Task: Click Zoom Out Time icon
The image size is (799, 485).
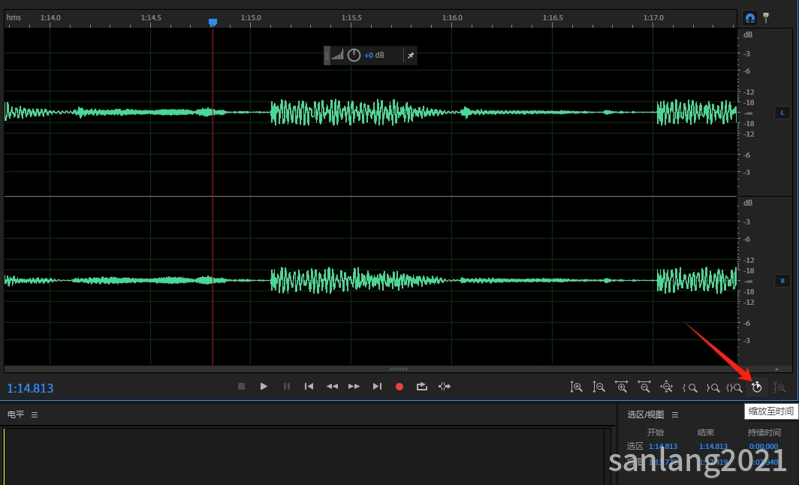Action: (644, 387)
